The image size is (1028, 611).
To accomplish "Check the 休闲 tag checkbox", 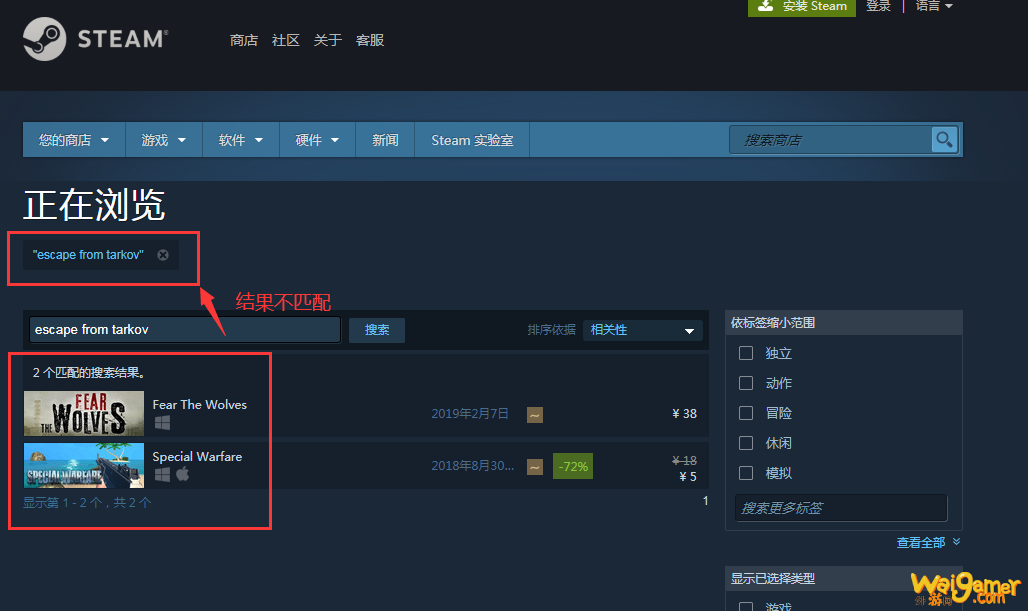I will tap(746, 443).
